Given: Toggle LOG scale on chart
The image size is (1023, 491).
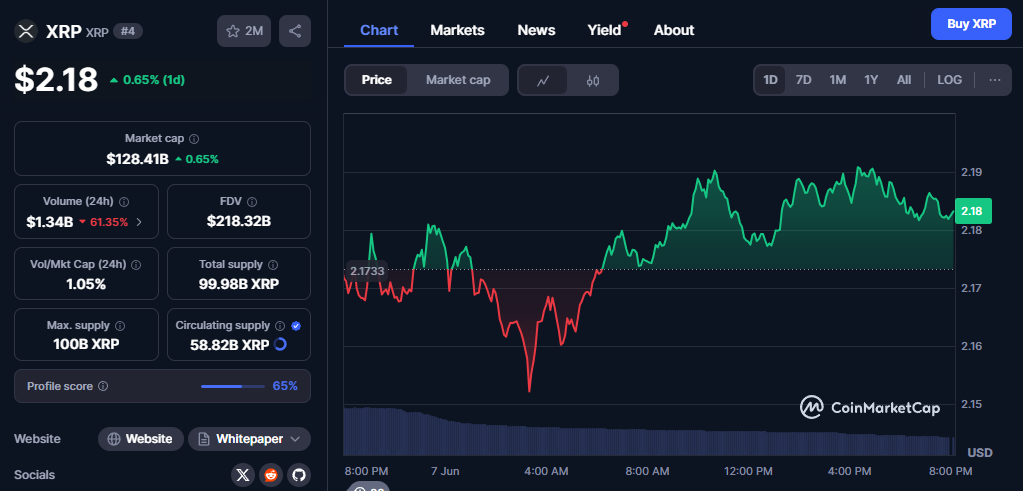Looking at the screenshot, I should pos(949,80).
